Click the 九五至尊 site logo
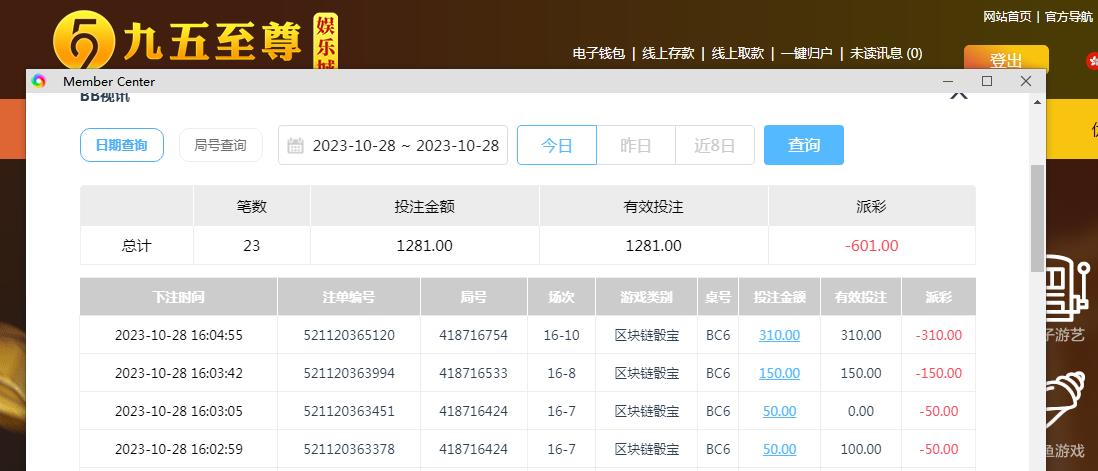This screenshot has height=471, width=1098. click(x=195, y=42)
